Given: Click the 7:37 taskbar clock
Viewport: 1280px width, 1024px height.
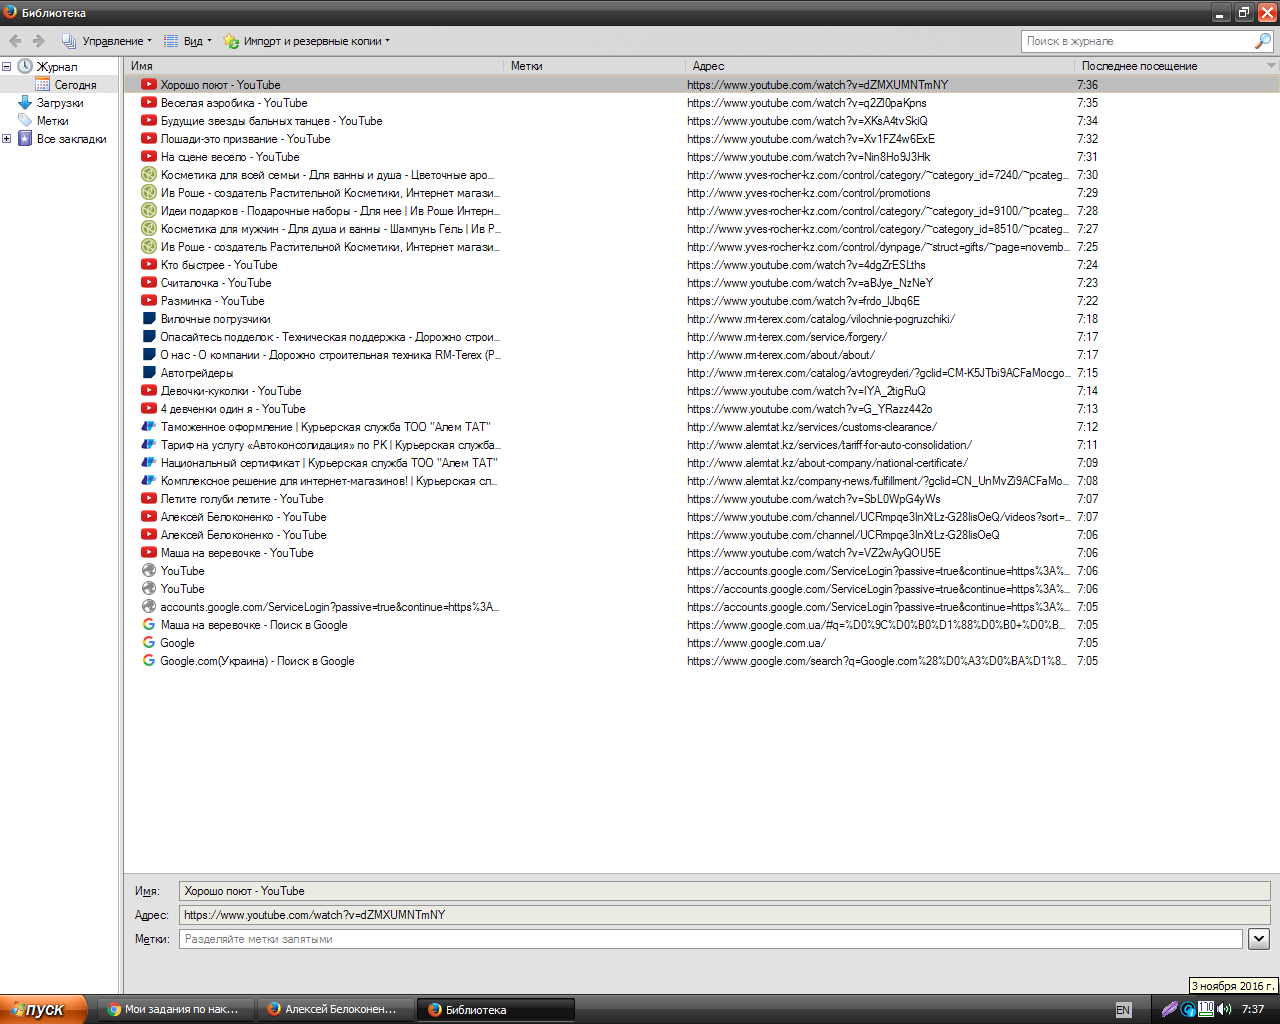Looking at the screenshot, I should coord(1253,1009).
